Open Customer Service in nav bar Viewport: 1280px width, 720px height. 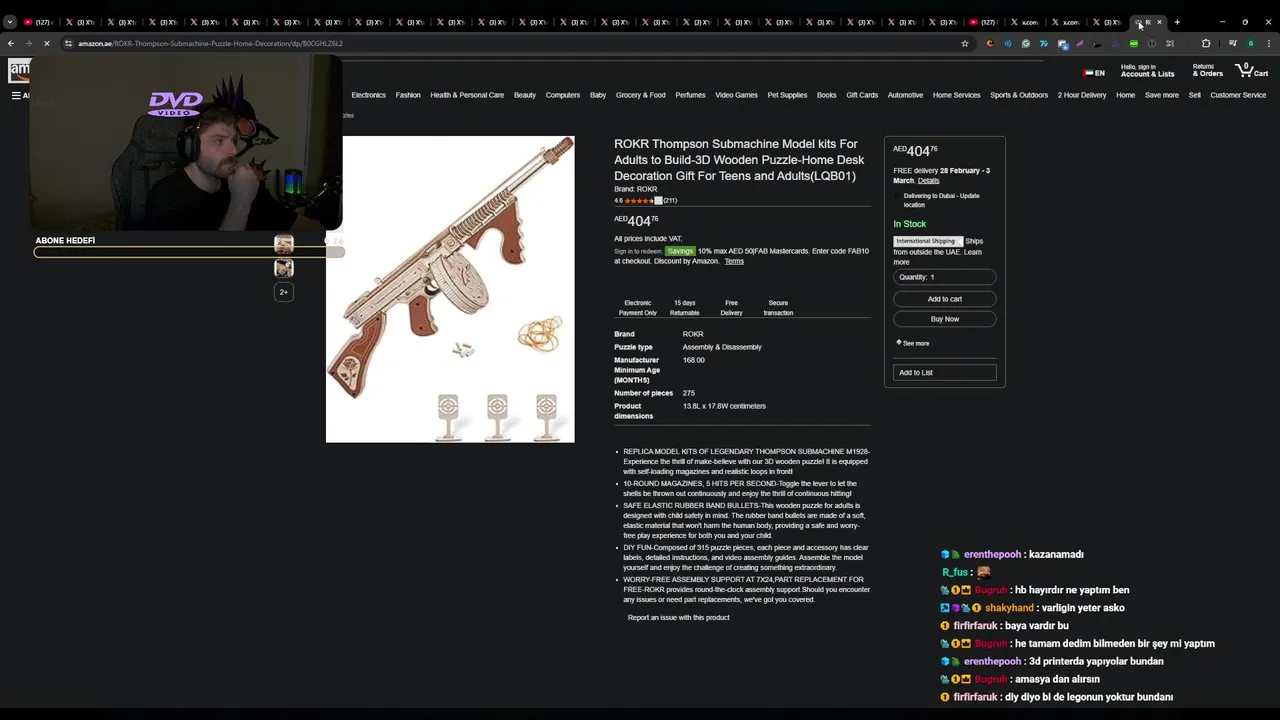point(1238,95)
